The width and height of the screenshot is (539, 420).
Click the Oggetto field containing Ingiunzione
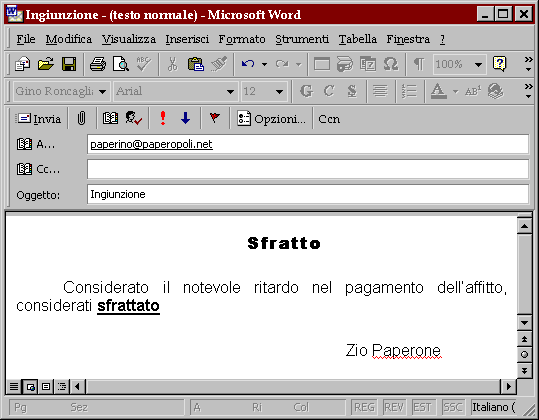coord(308,194)
